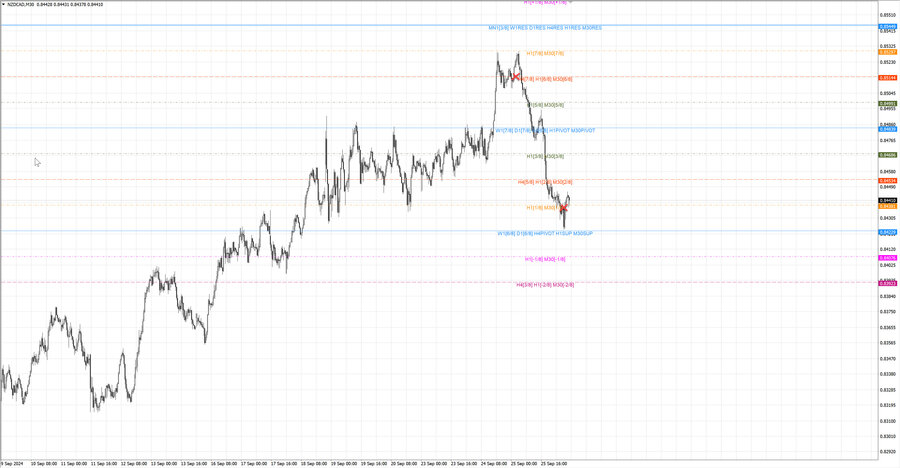Click the black 0.84410 current price tag
Screen dimensions: 900x468
coord(888,200)
